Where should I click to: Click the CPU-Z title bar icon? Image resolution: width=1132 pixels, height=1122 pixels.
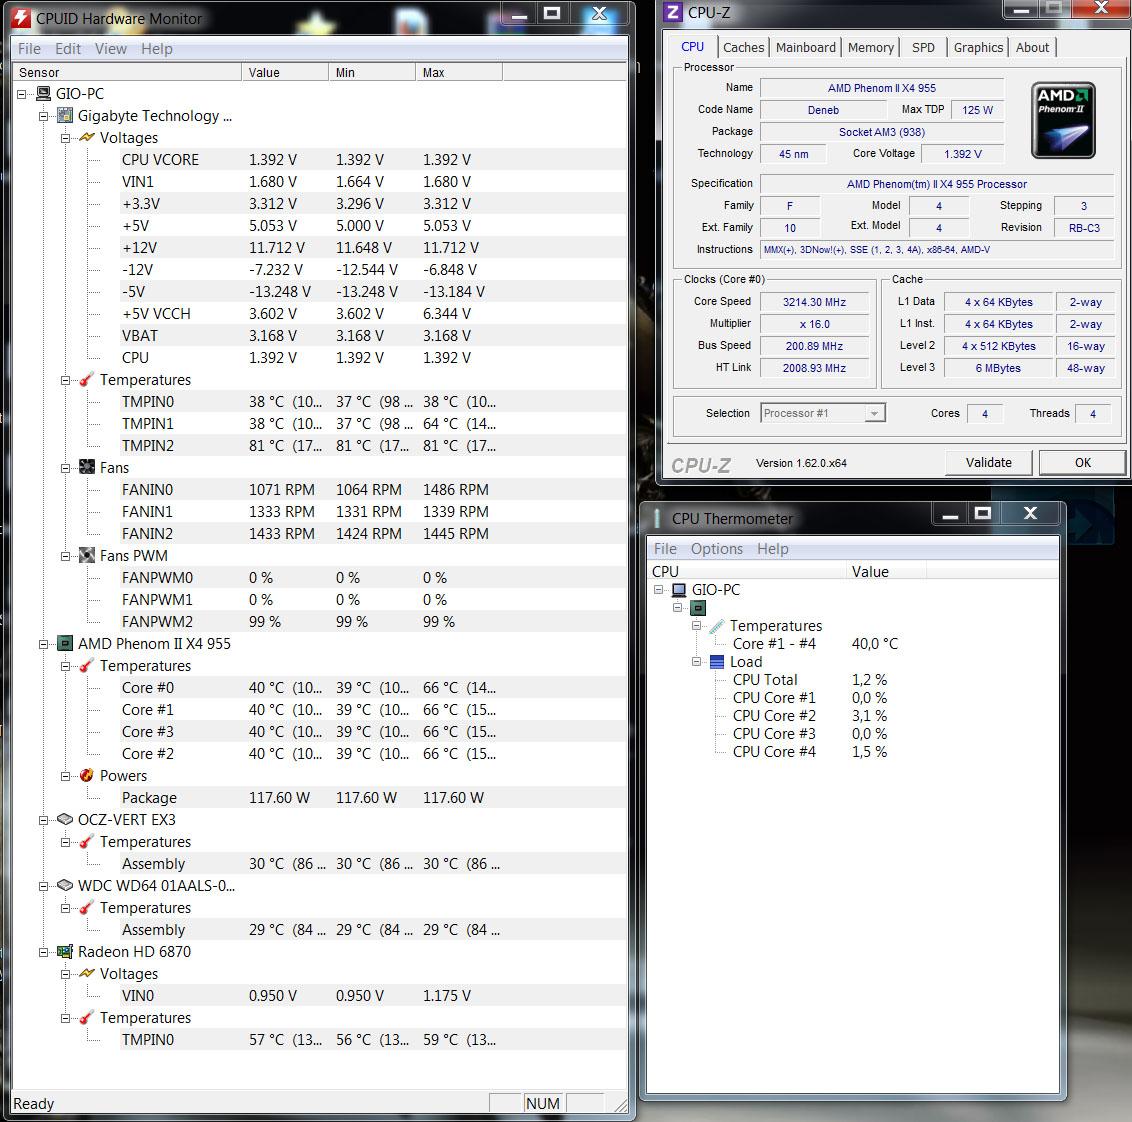(x=673, y=12)
